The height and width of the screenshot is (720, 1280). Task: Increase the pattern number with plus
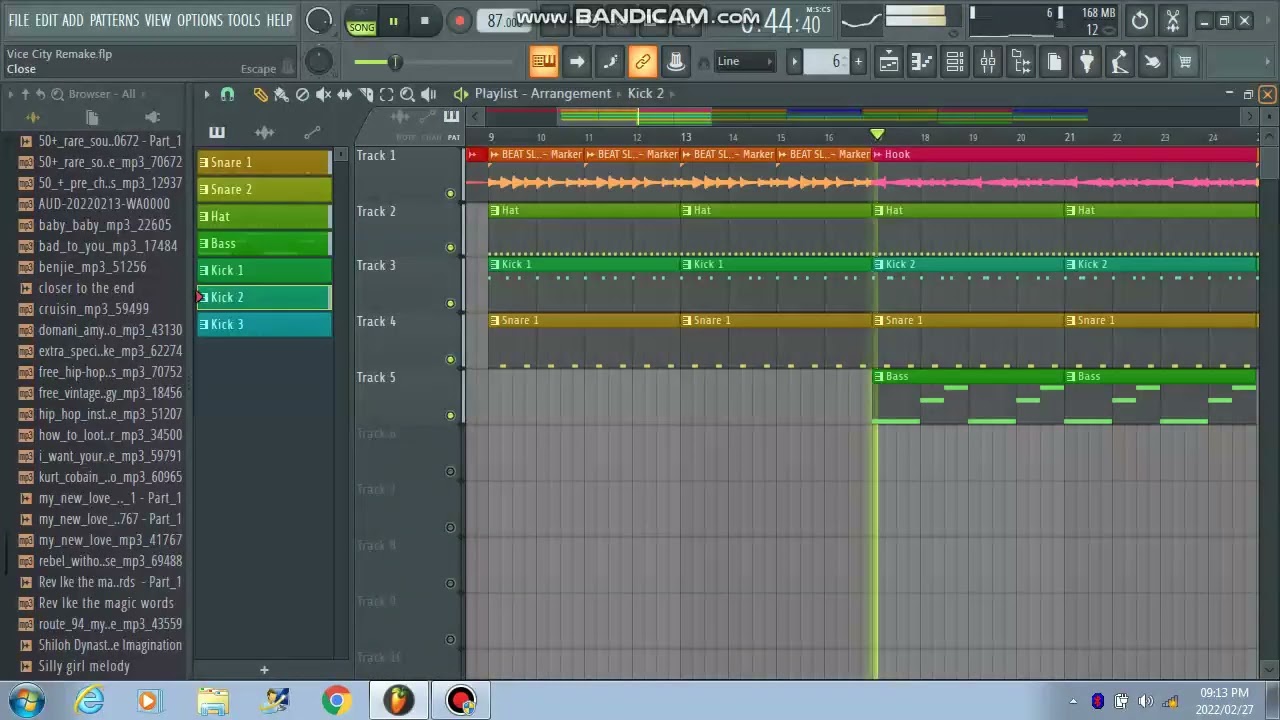[858, 62]
